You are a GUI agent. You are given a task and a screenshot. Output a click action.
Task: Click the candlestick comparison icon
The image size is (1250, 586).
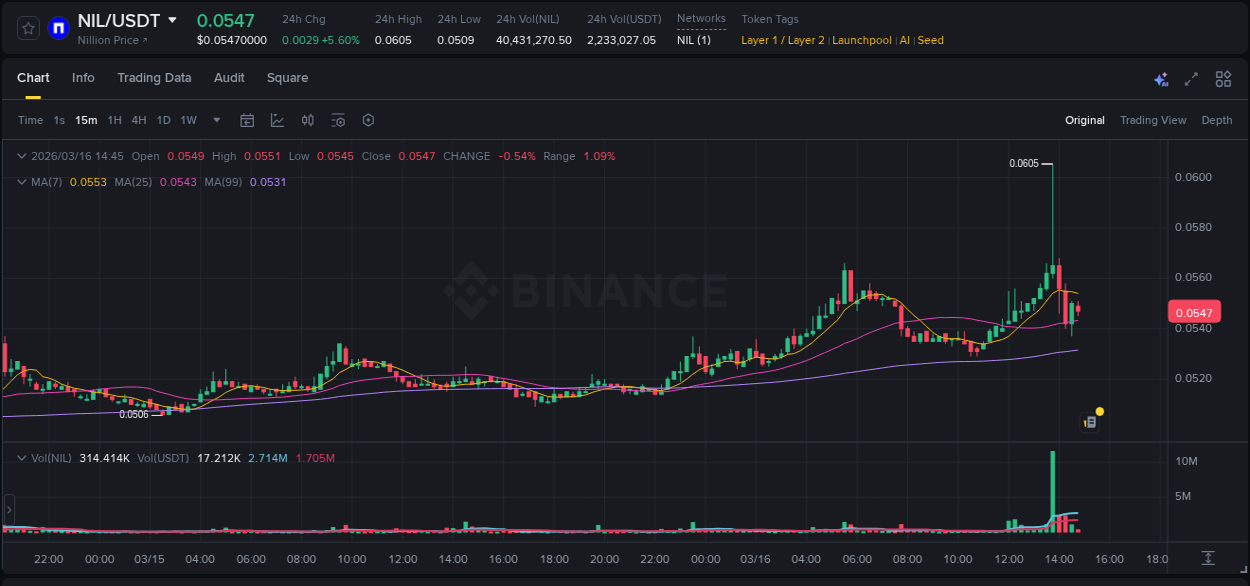coord(307,120)
